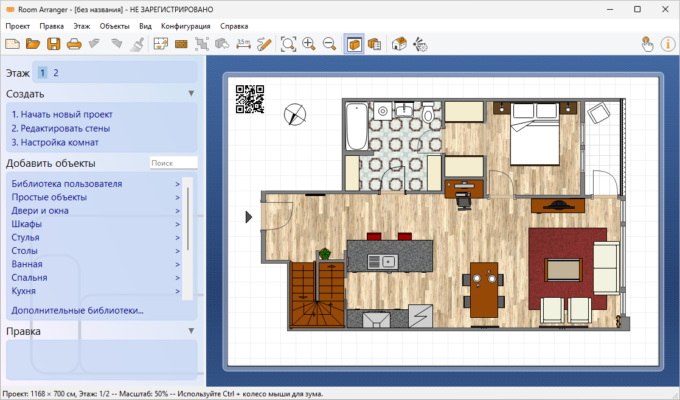
Task: Click the redo arrow icon
Action: click(116, 44)
